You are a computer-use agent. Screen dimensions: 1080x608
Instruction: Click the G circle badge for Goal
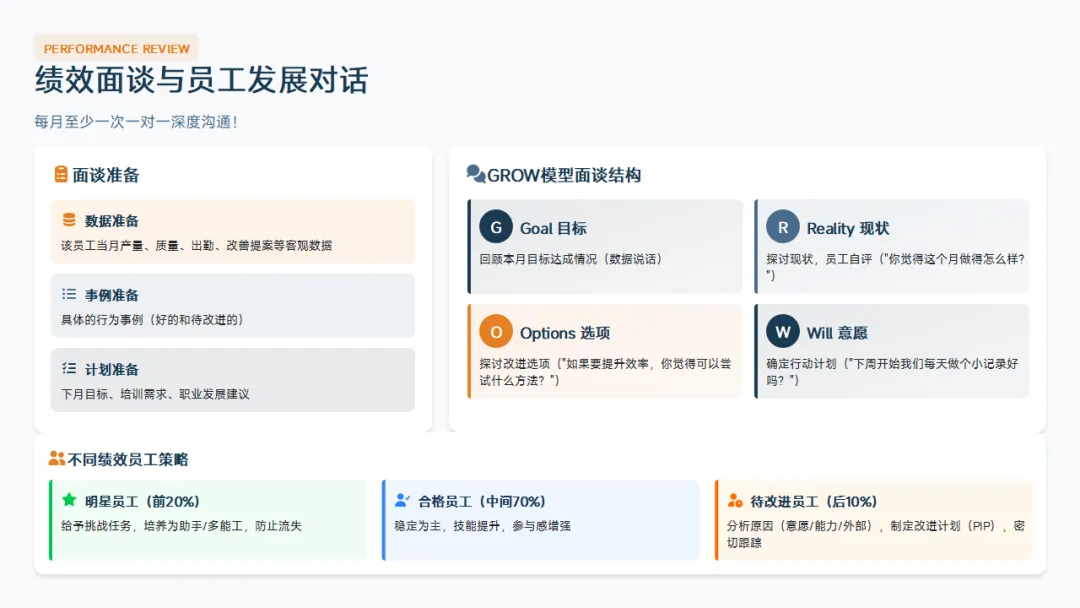[x=496, y=227]
